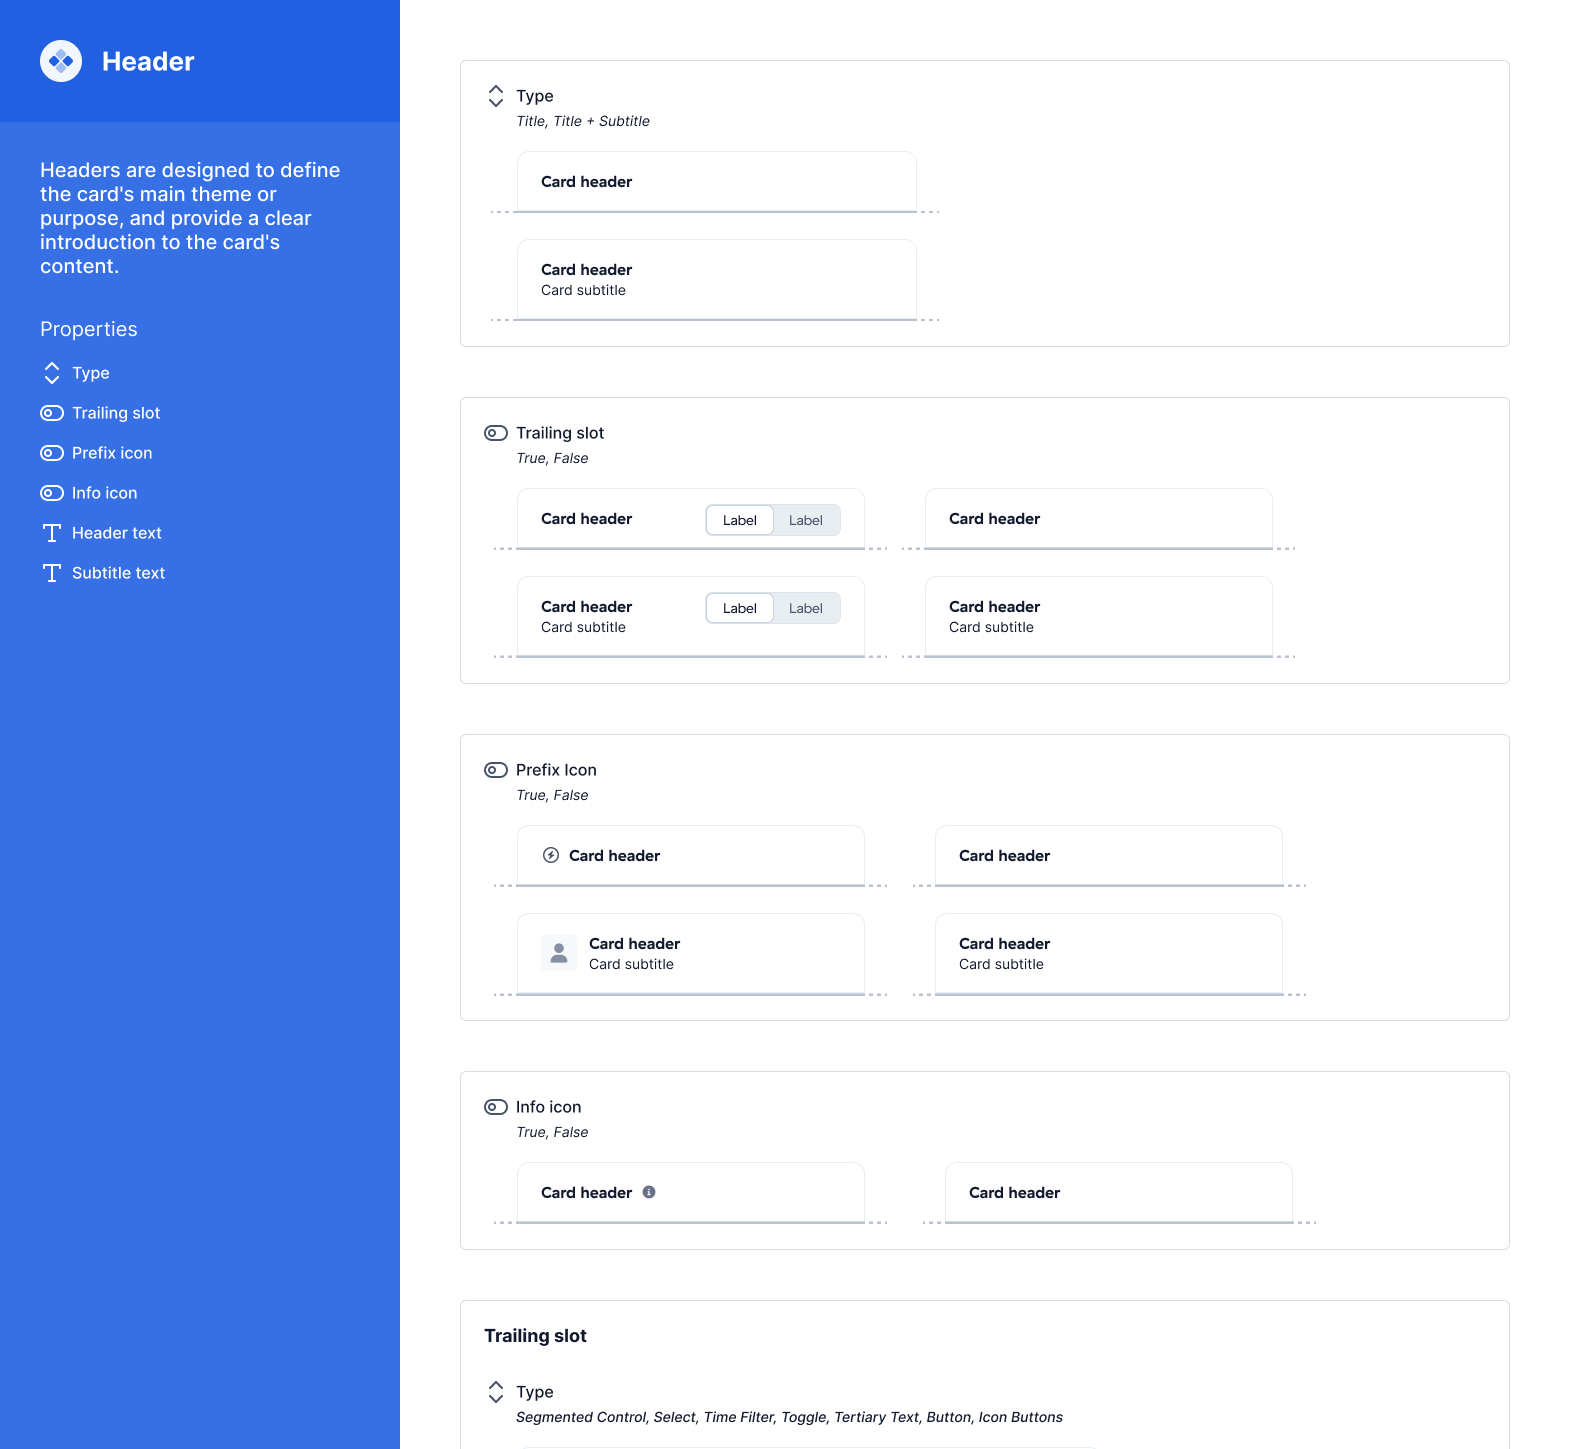Select second Label segment in title-only card header
Image resolution: width=1570 pixels, height=1449 pixels.
tap(806, 520)
